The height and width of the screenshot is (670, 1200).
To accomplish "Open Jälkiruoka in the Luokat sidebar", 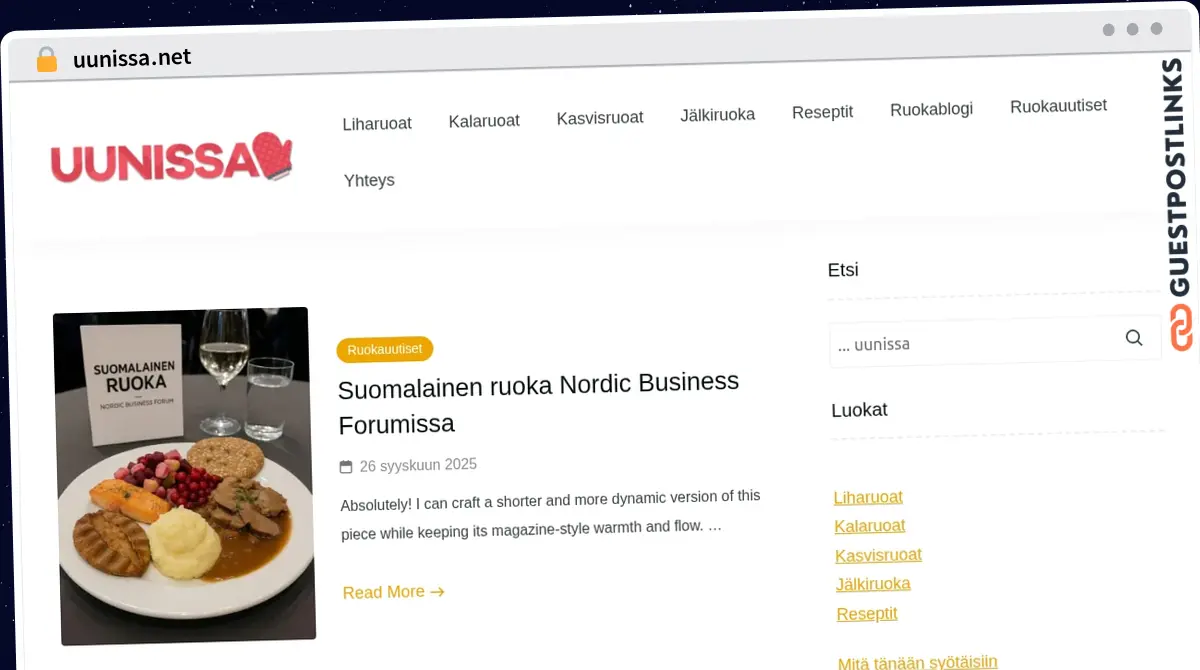I will [873, 584].
